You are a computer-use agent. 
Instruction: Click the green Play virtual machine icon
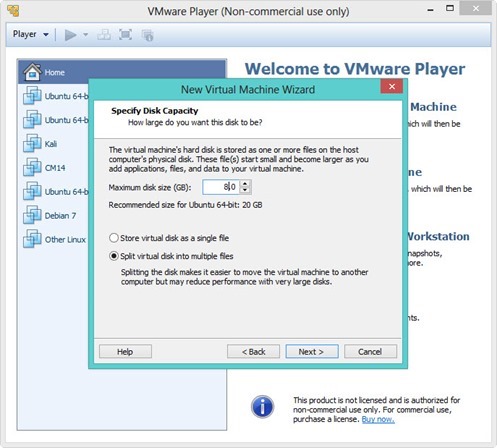coord(70,35)
